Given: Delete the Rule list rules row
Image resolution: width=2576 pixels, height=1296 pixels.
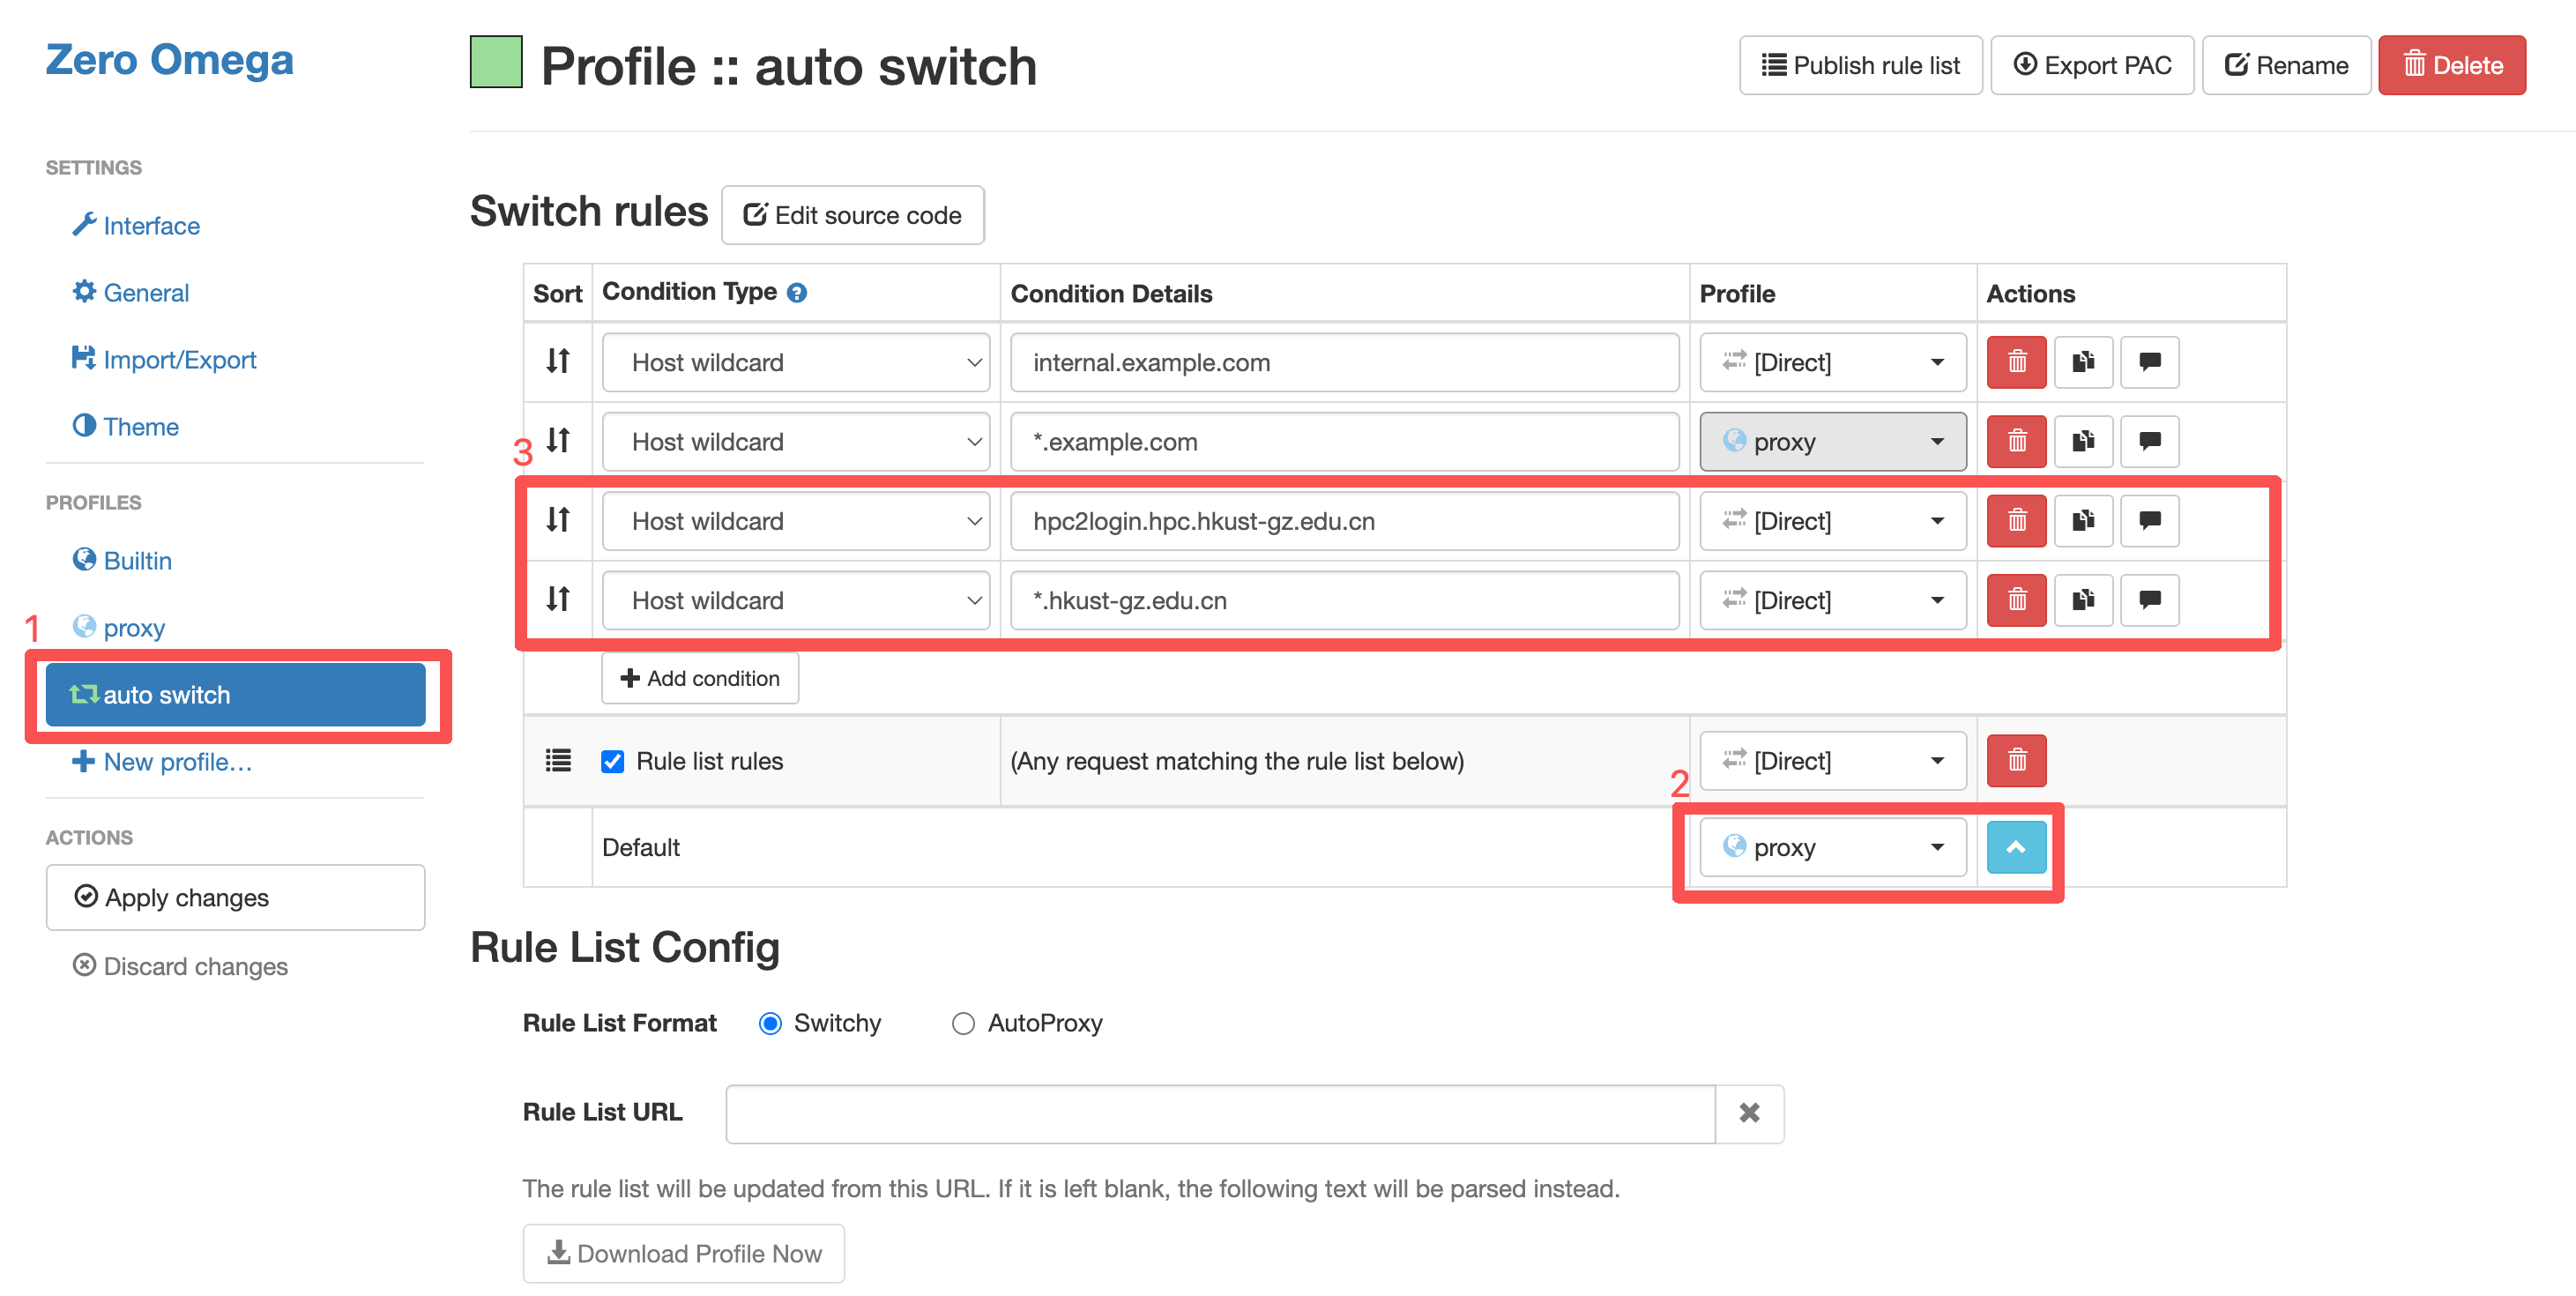Looking at the screenshot, I should pos(2016,761).
